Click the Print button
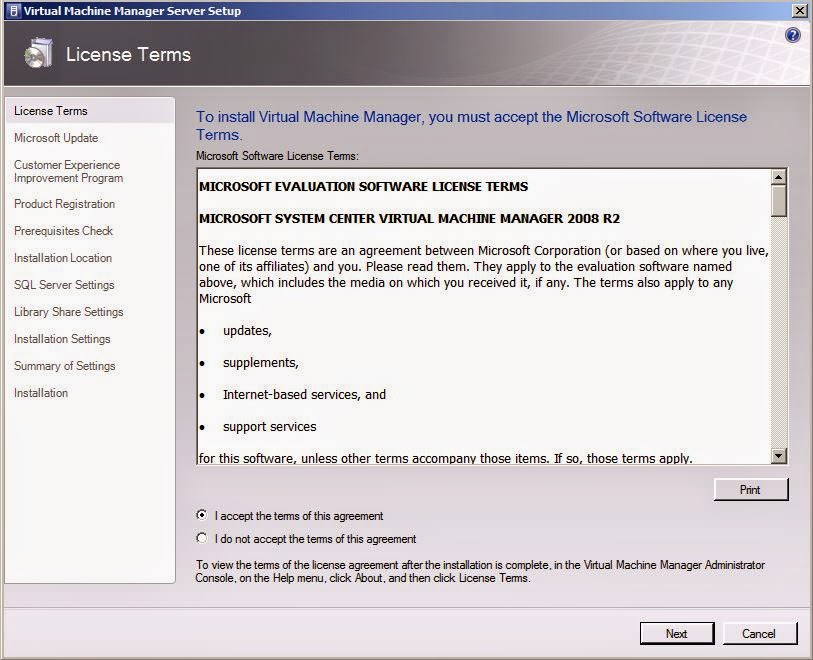 point(751,489)
